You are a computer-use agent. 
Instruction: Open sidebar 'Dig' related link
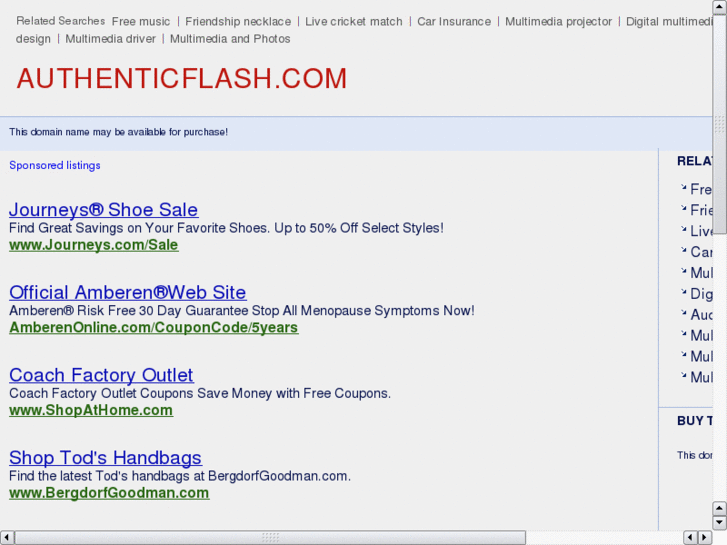(701, 294)
